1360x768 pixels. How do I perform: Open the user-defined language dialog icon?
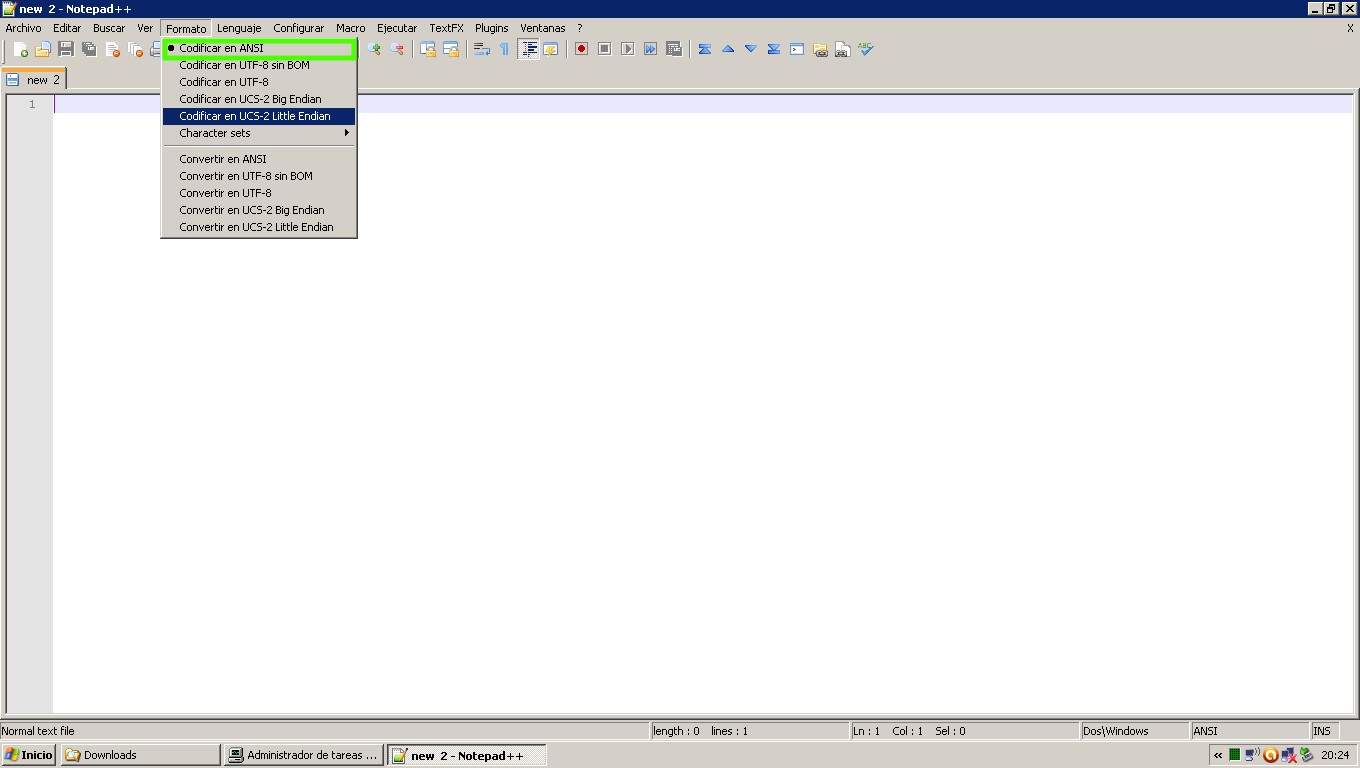click(551, 49)
